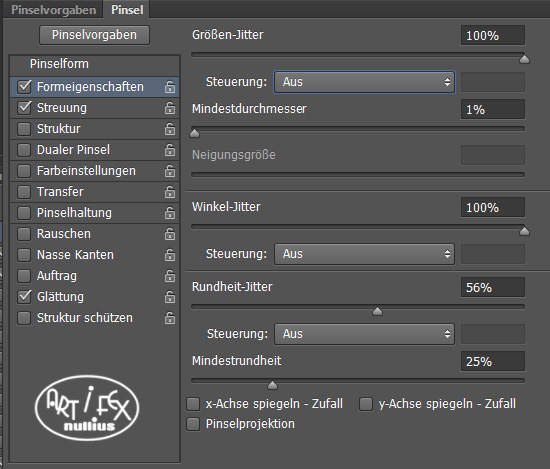Lock the Transfer brush setting

point(170,192)
